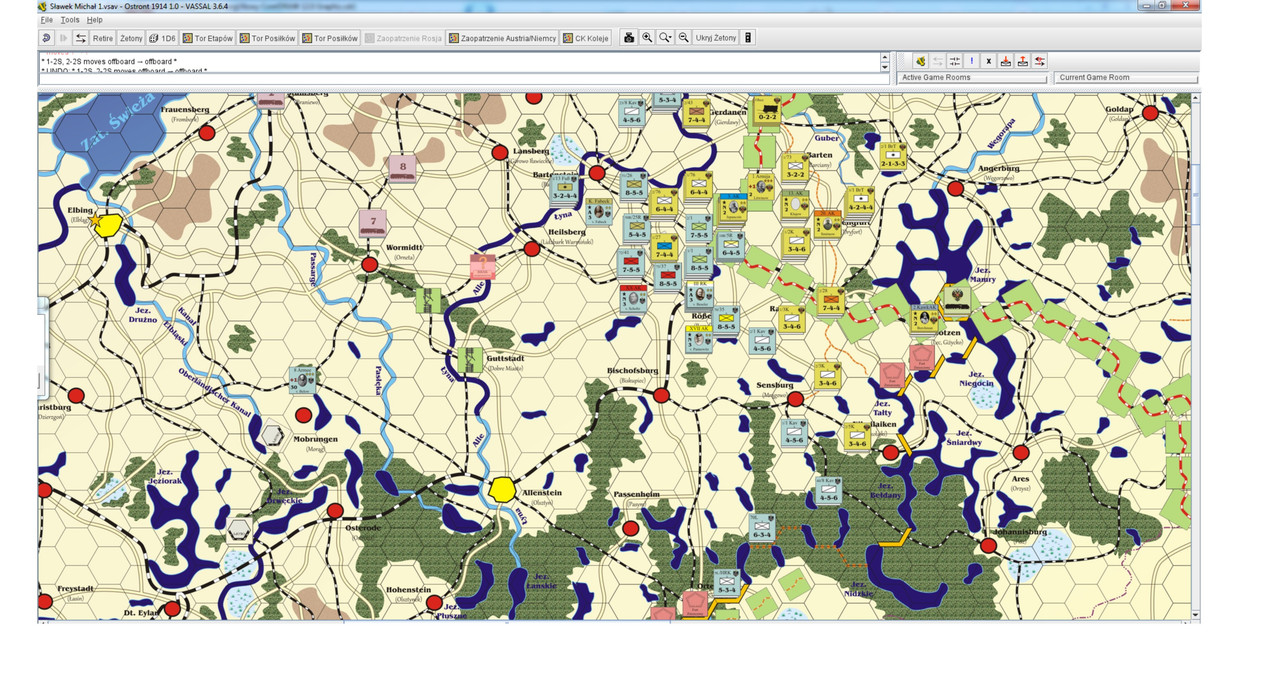Click the red Goldap town marker
The image size is (1280, 693).
click(1150, 113)
